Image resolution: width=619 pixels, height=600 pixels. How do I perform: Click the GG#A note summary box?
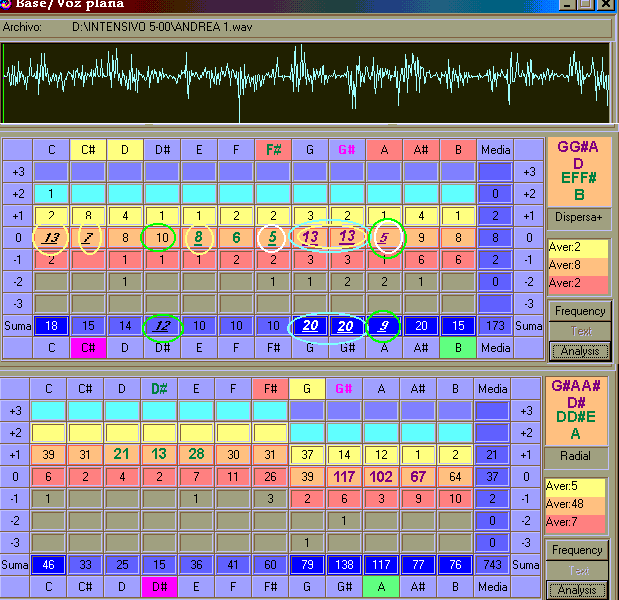579,171
